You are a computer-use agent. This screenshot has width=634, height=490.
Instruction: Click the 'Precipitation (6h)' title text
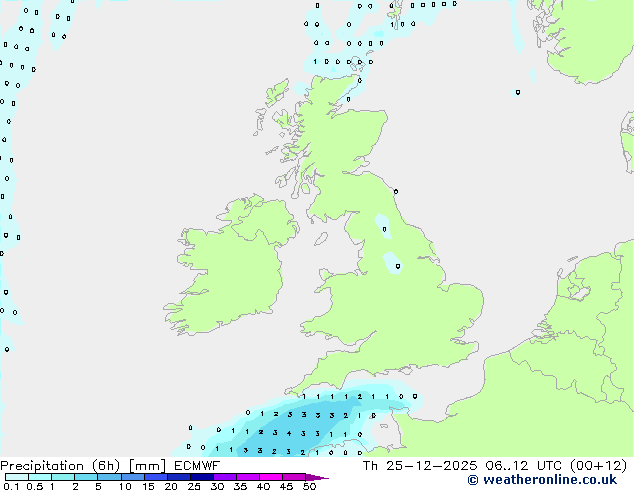coord(60,466)
